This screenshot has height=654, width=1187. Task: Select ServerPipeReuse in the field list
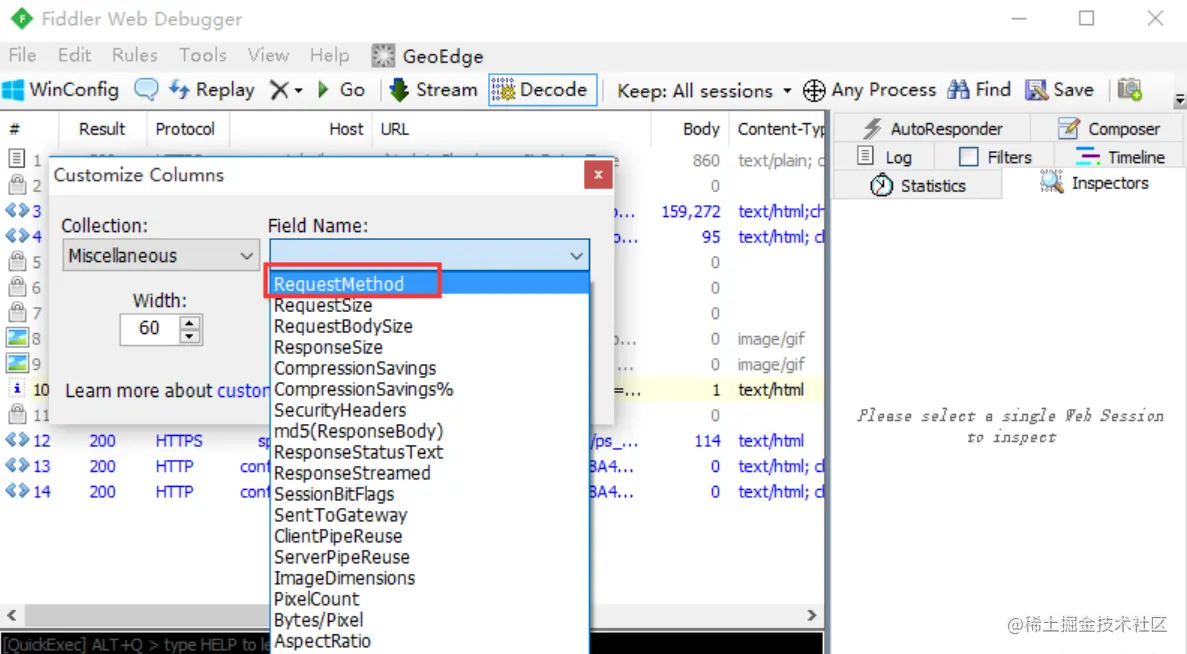click(429, 557)
